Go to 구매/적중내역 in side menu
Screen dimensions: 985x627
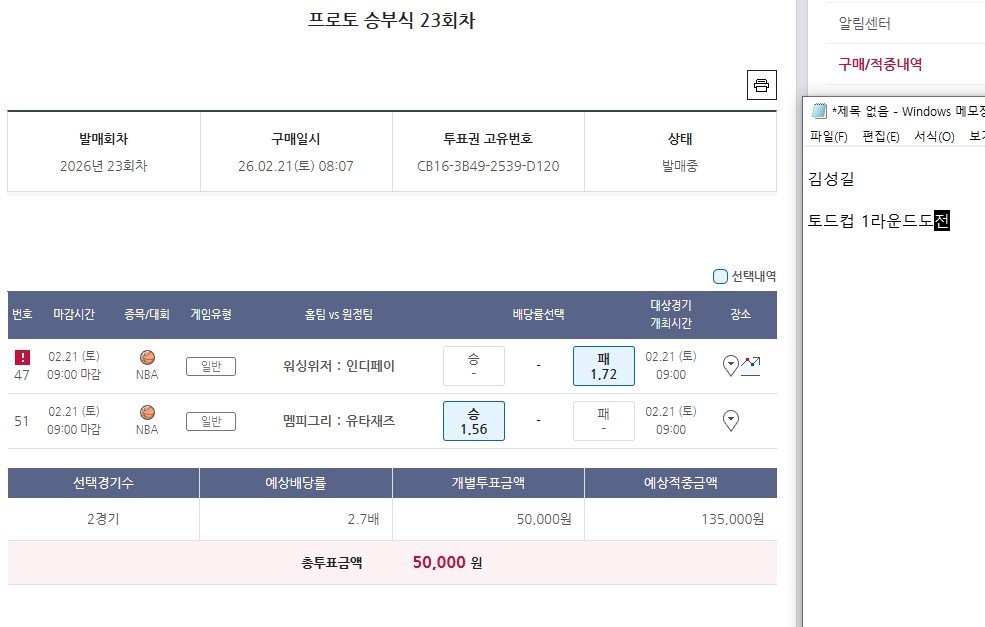(880, 64)
